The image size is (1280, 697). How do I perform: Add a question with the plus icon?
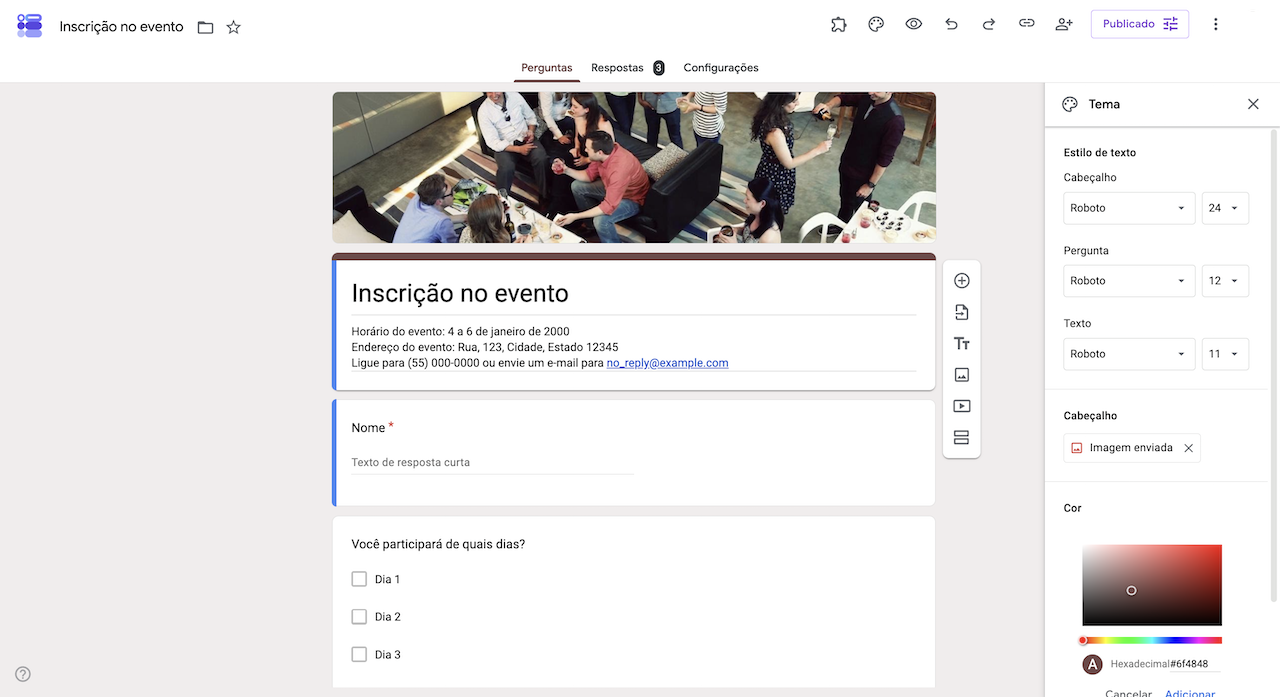(962, 281)
